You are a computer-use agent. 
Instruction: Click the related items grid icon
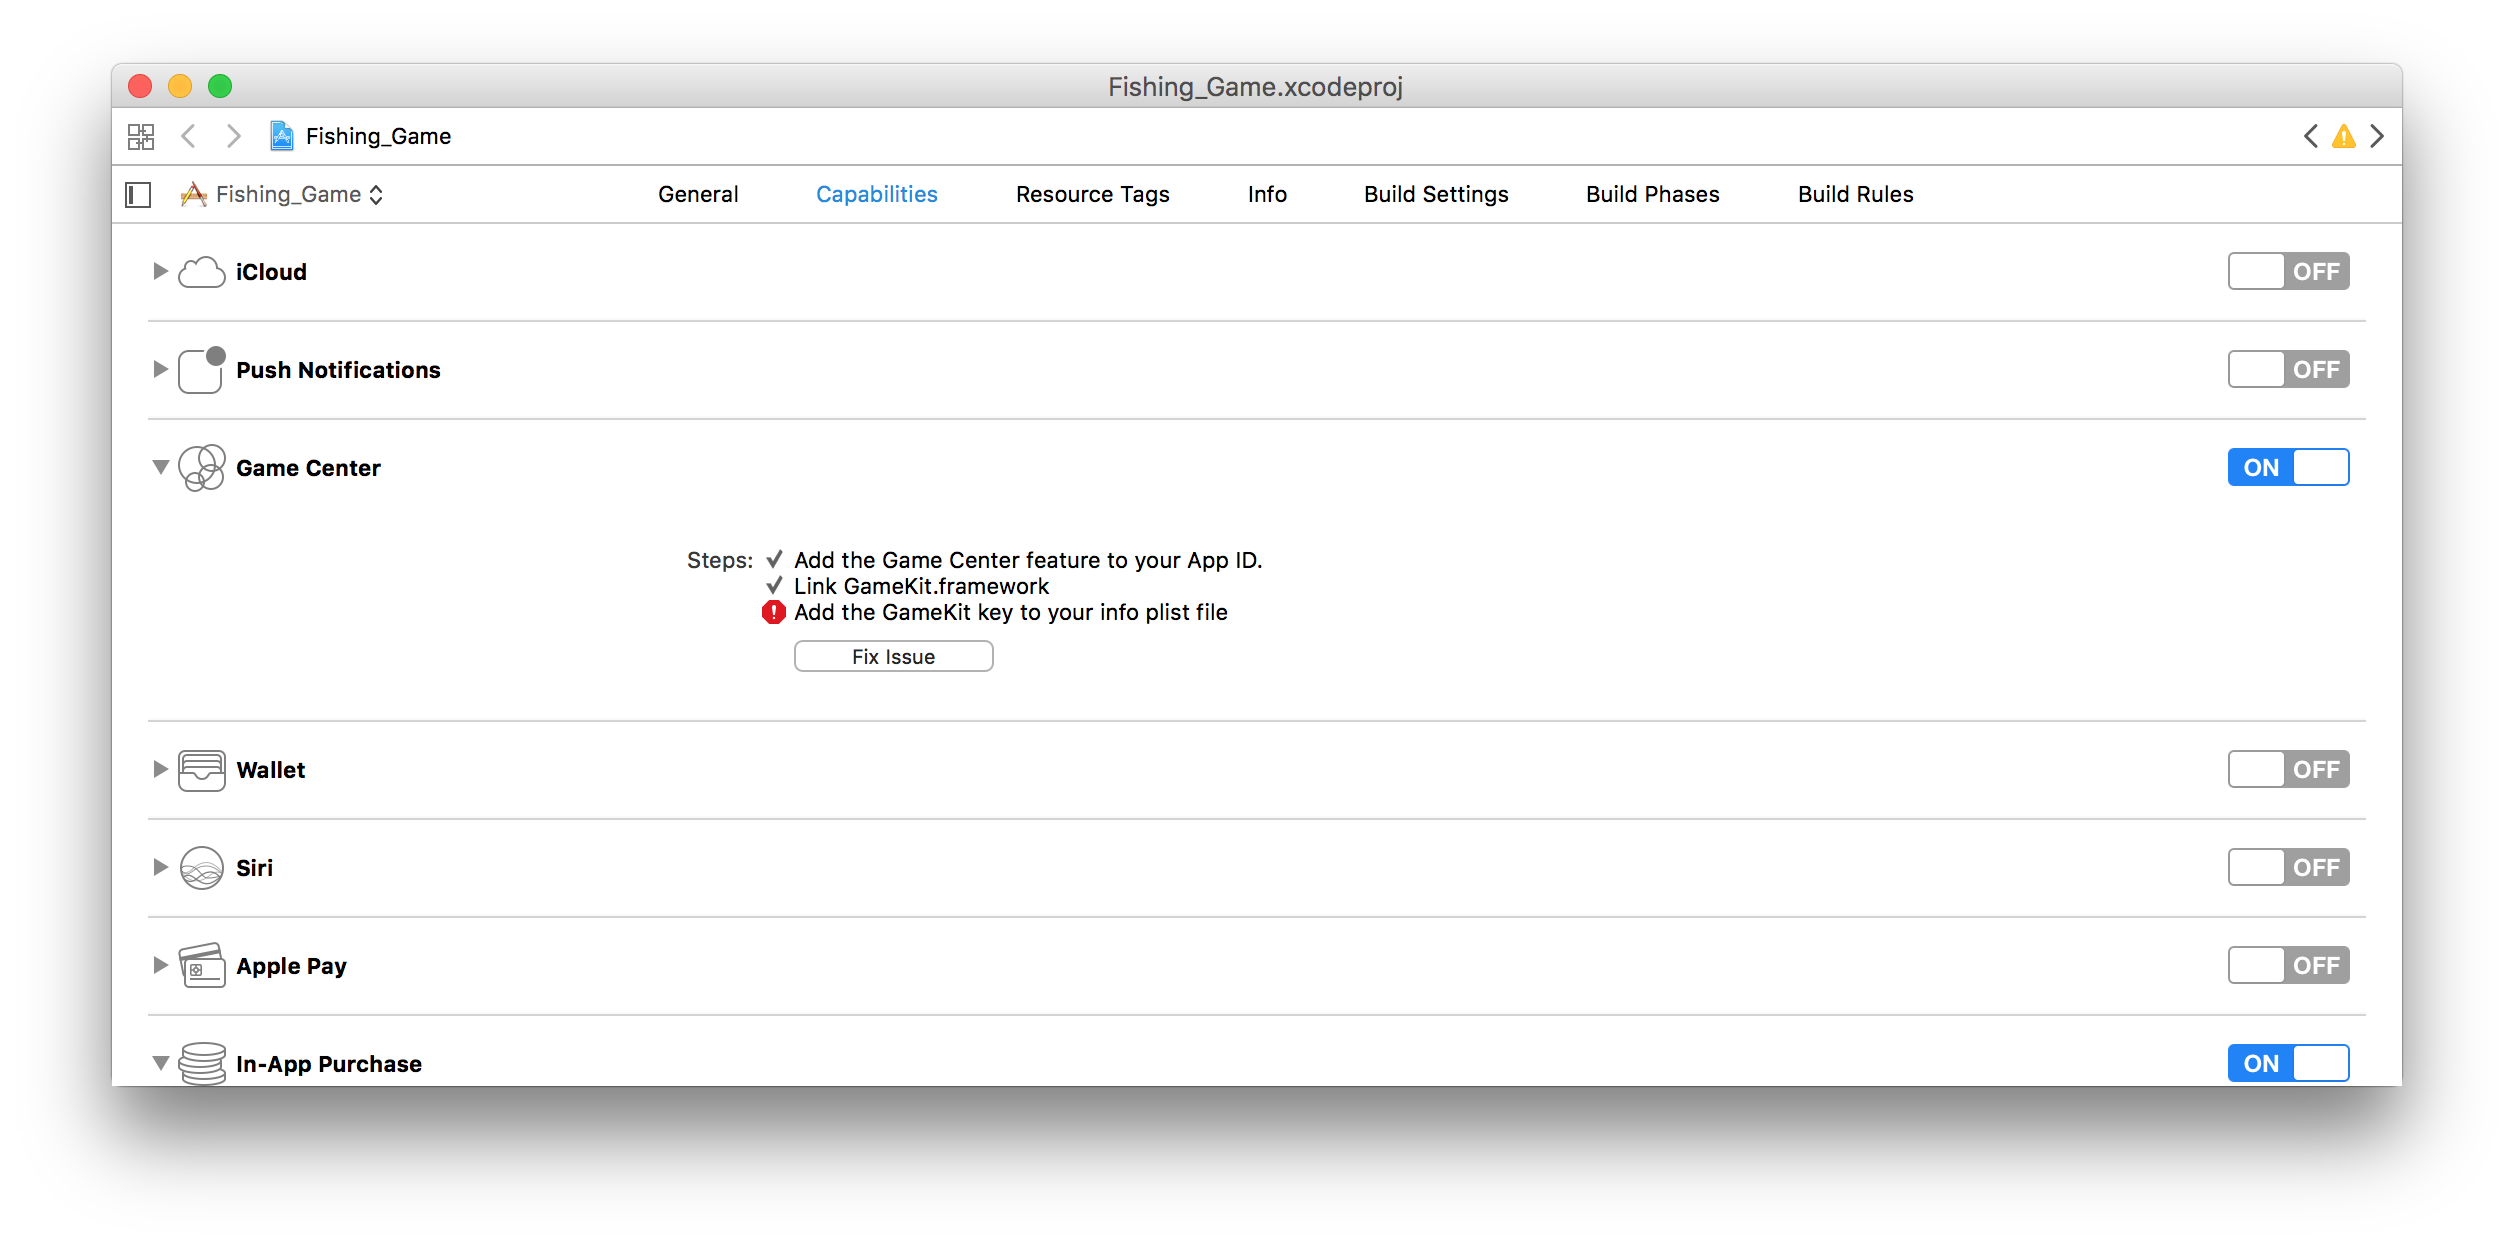[x=141, y=136]
